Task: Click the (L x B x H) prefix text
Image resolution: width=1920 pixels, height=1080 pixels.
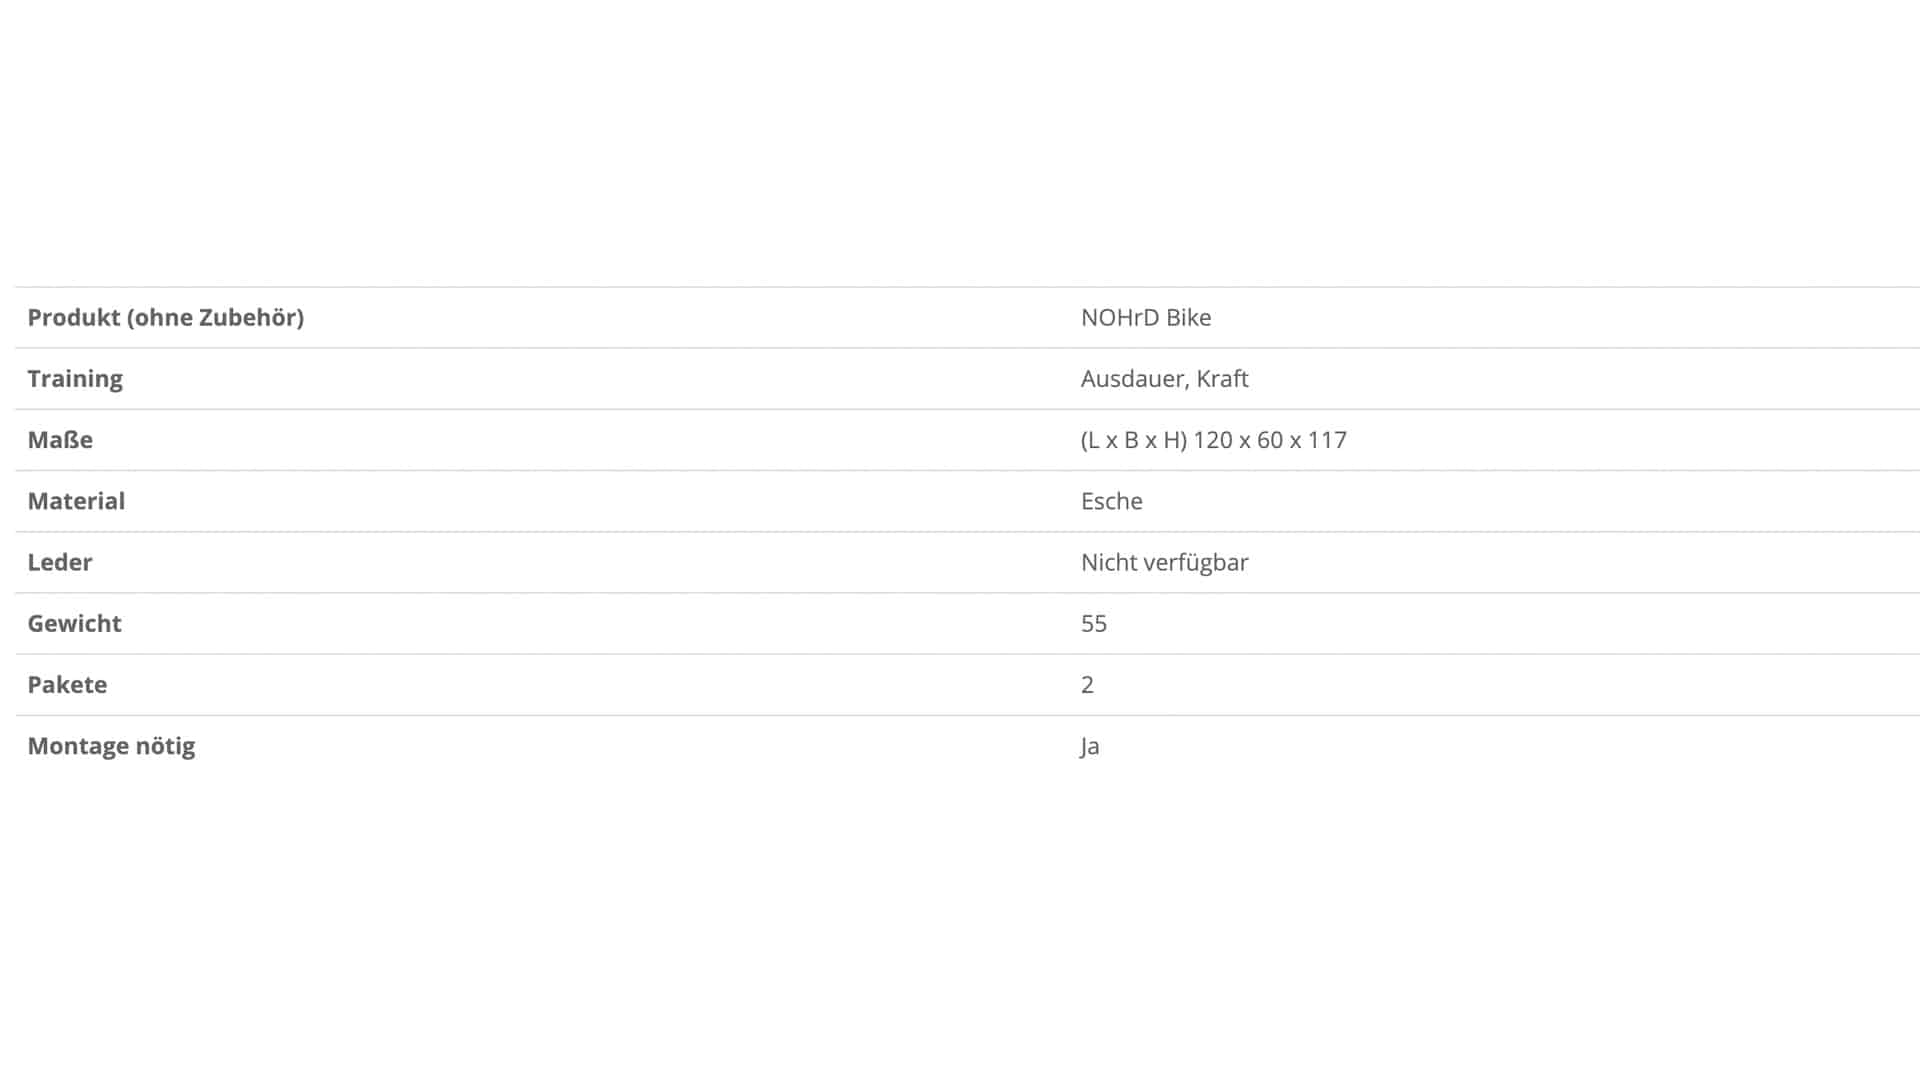Action: tap(1134, 440)
